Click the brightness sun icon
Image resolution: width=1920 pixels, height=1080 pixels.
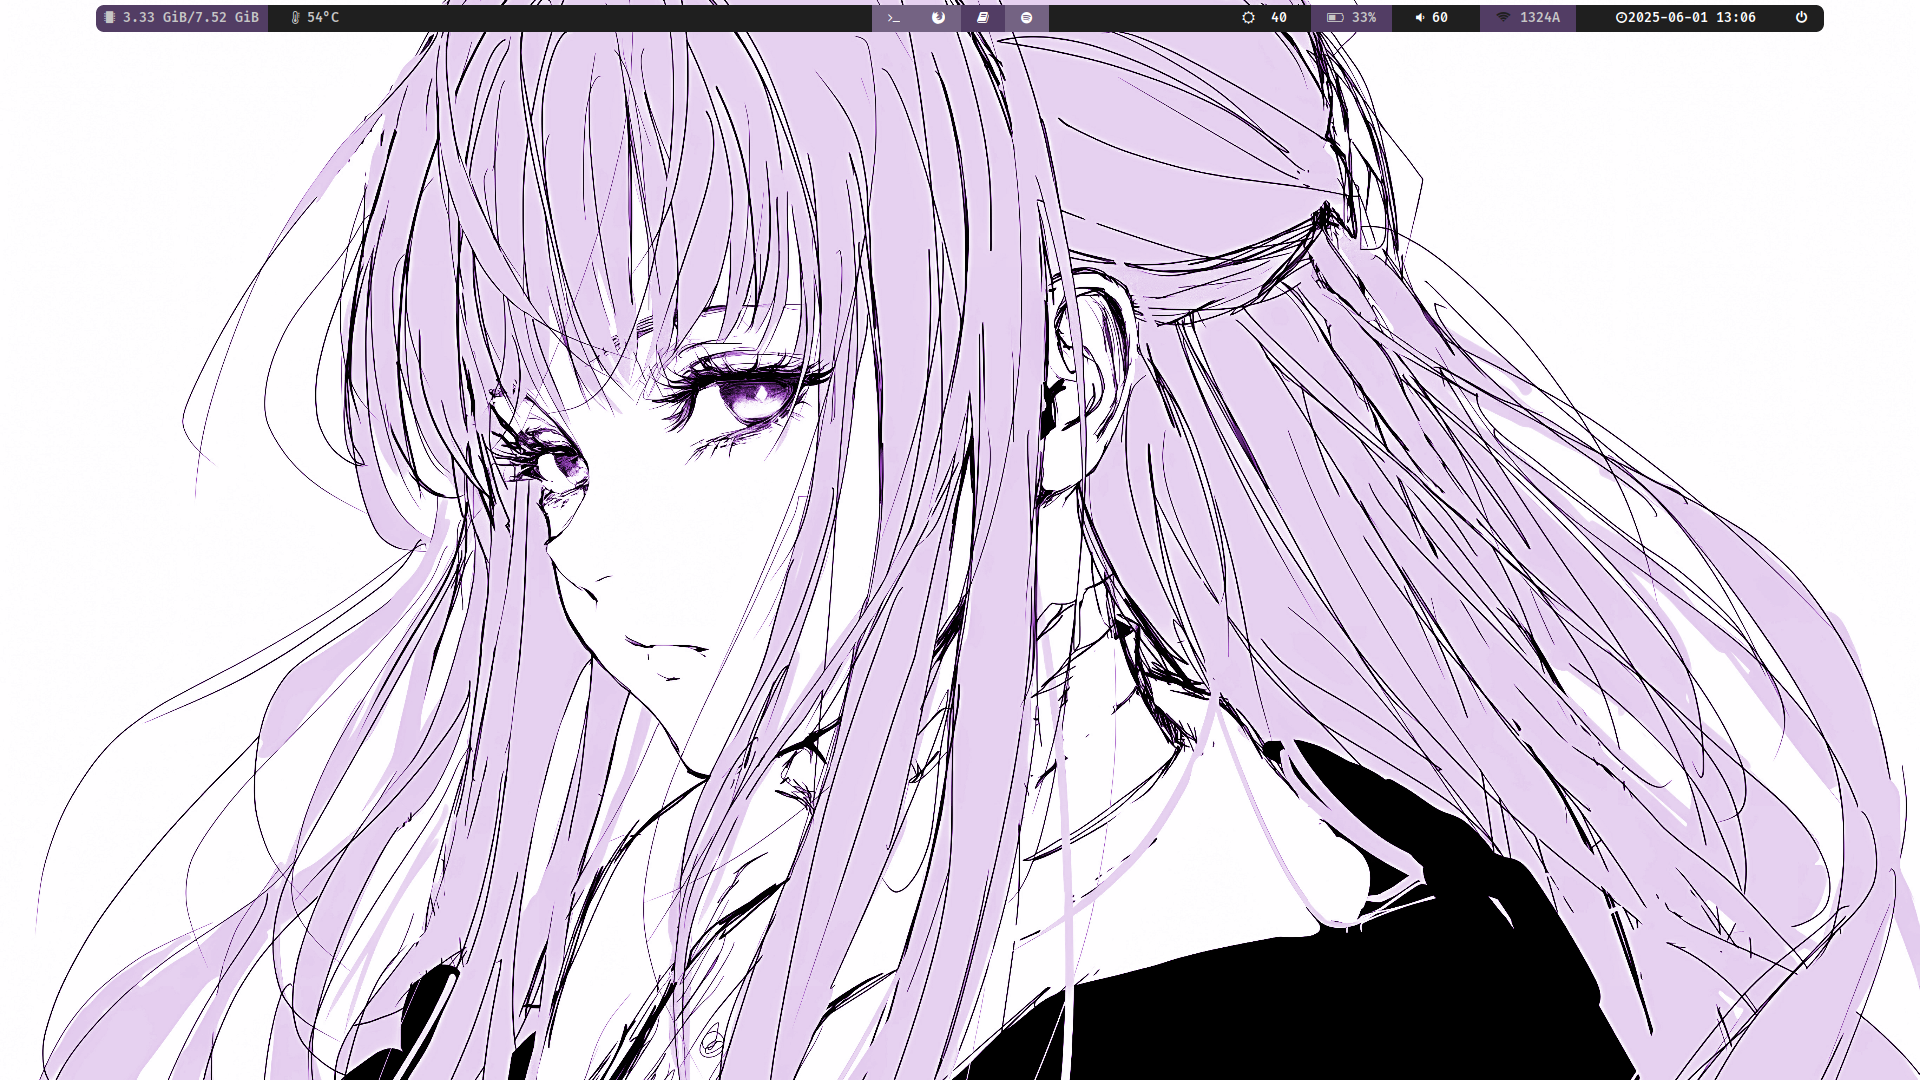(x=1248, y=18)
